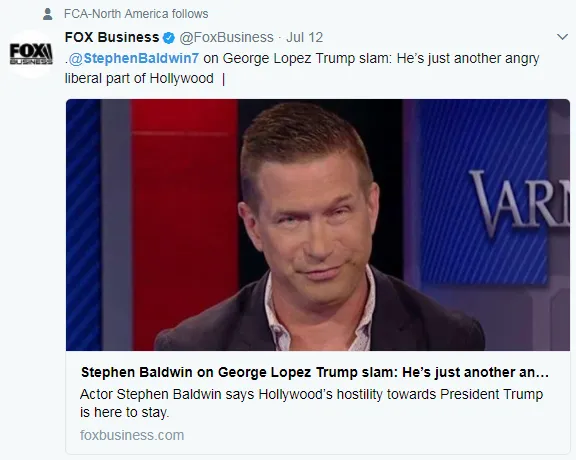Viewport: 576px width, 460px height.
Task: Open the Jul 12 tweet timestamp
Action: click(304, 37)
